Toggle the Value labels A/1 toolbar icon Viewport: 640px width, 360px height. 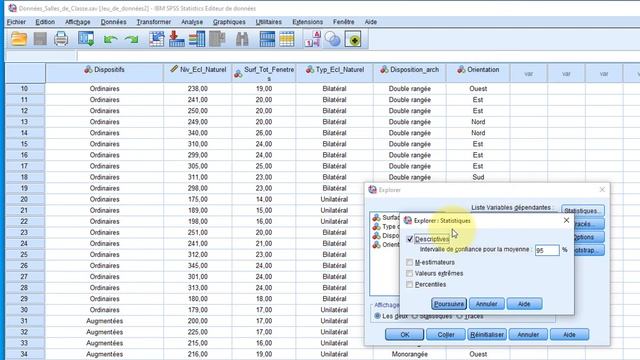pyautogui.click(x=312, y=39)
